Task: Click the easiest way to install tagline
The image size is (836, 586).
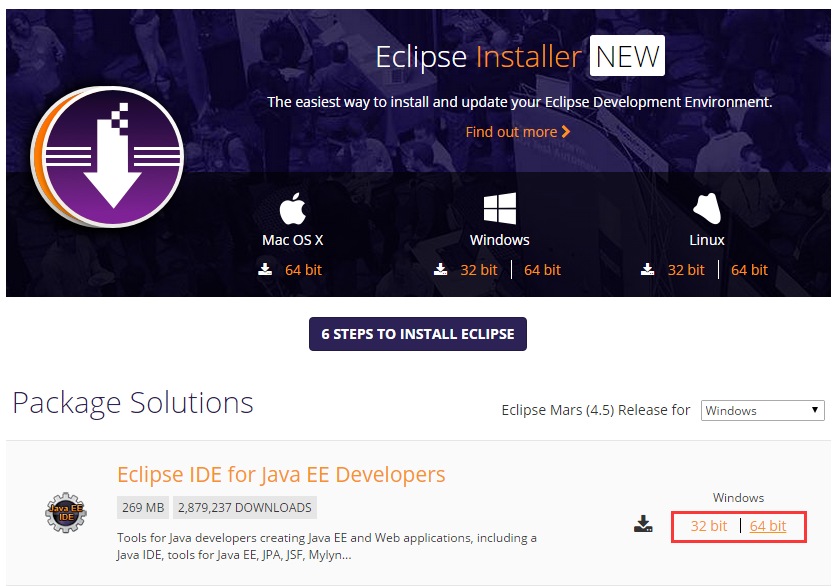Action: [520, 102]
